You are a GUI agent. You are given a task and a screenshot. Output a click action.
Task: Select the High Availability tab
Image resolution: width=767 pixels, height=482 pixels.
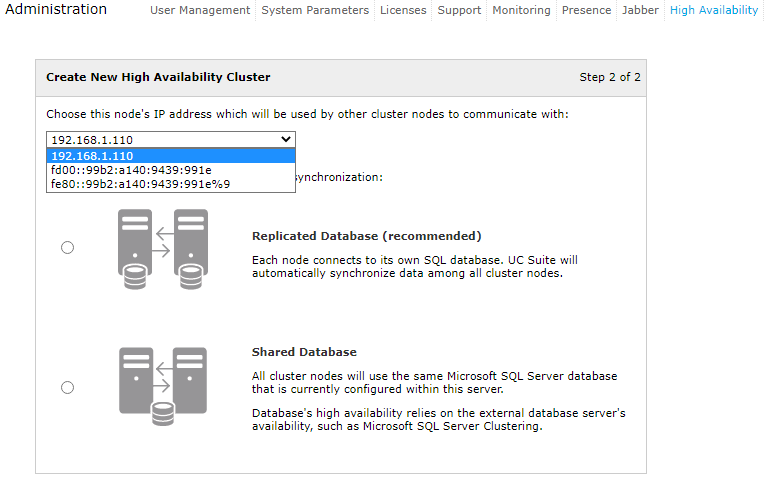714,10
